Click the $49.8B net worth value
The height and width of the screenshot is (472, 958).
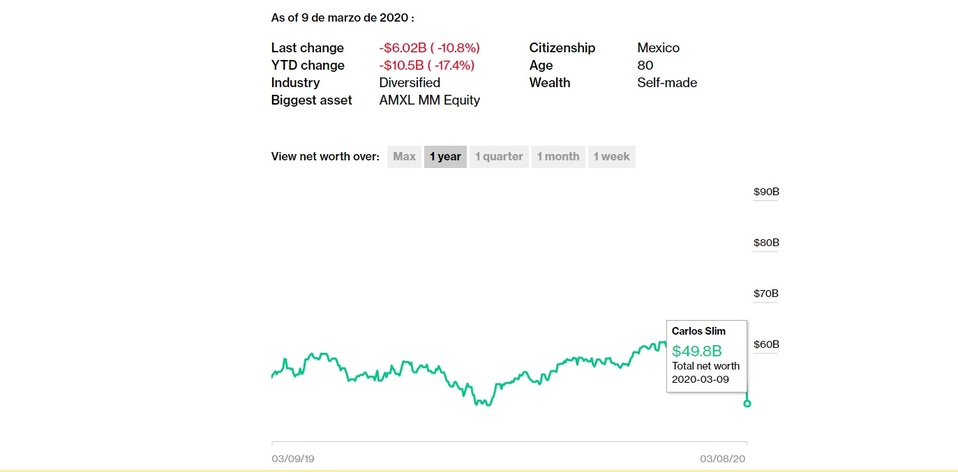(696, 351)
